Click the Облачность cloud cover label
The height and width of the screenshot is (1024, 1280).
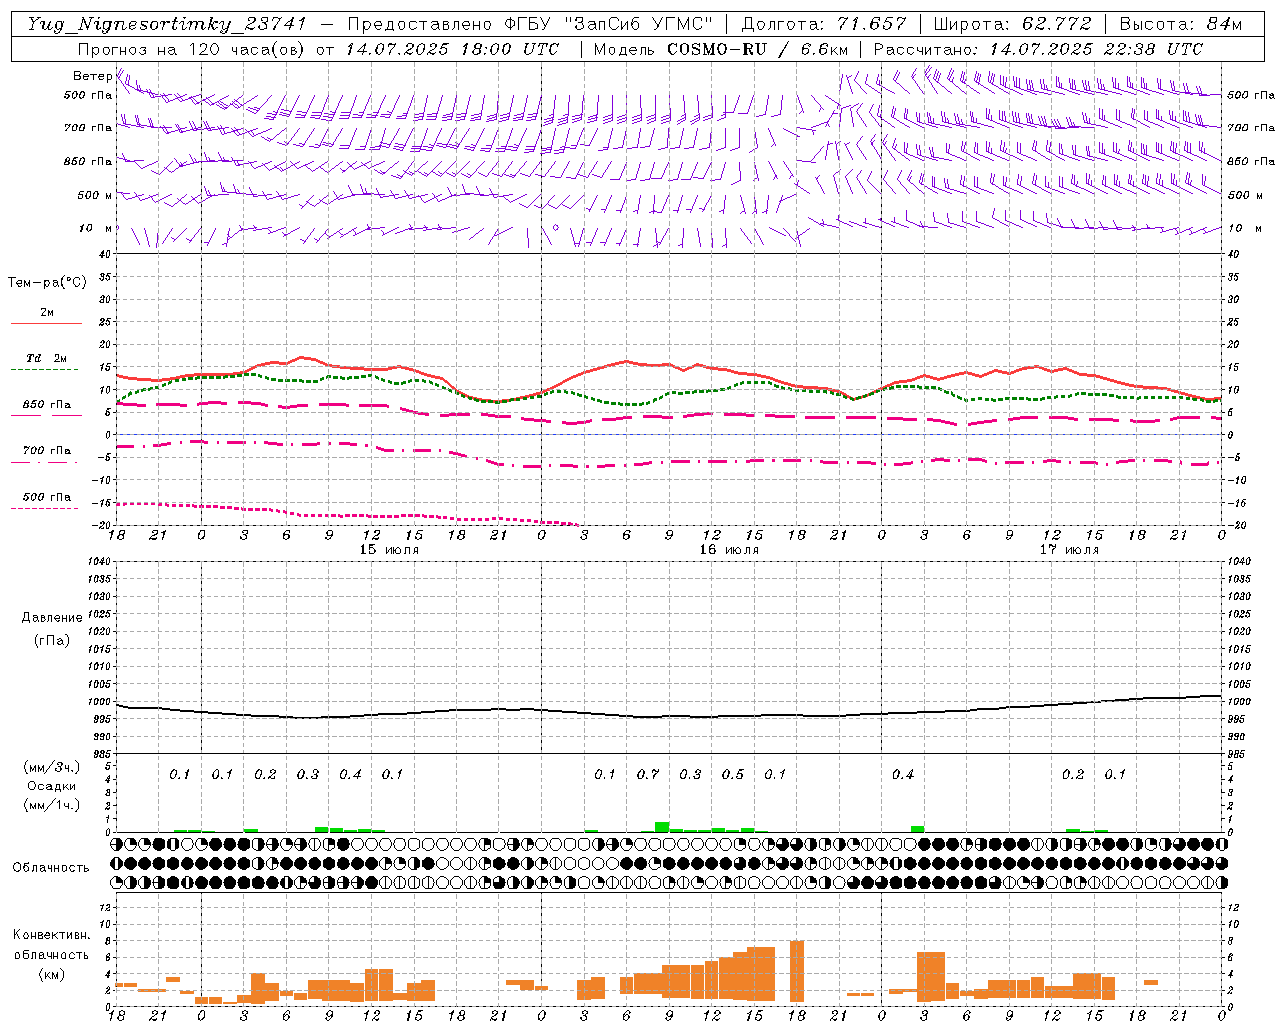(51, 867)
